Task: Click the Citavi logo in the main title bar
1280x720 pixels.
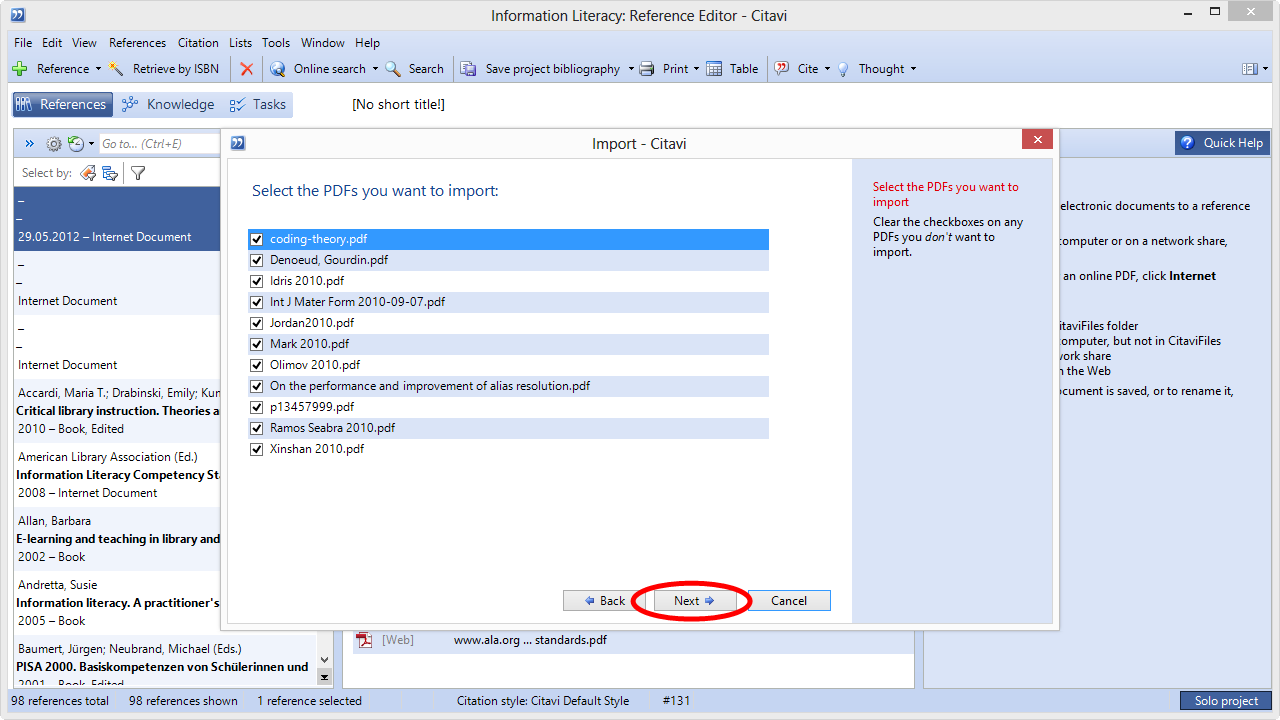Action: click(18, 15)
